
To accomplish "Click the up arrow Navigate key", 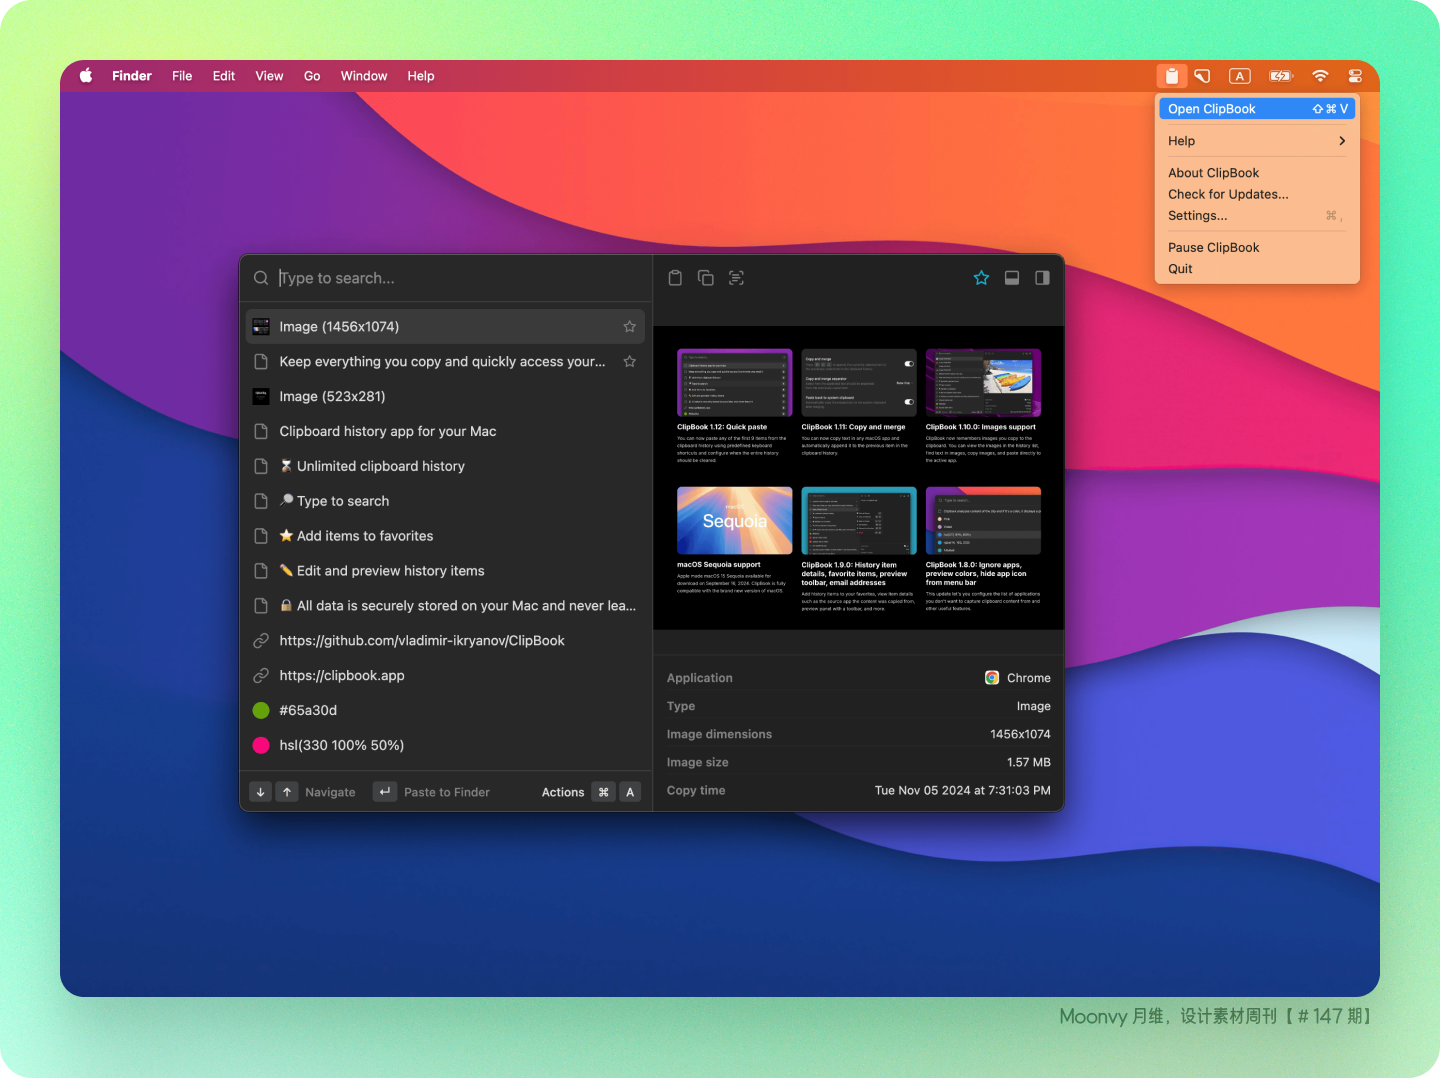I will 287,792.
